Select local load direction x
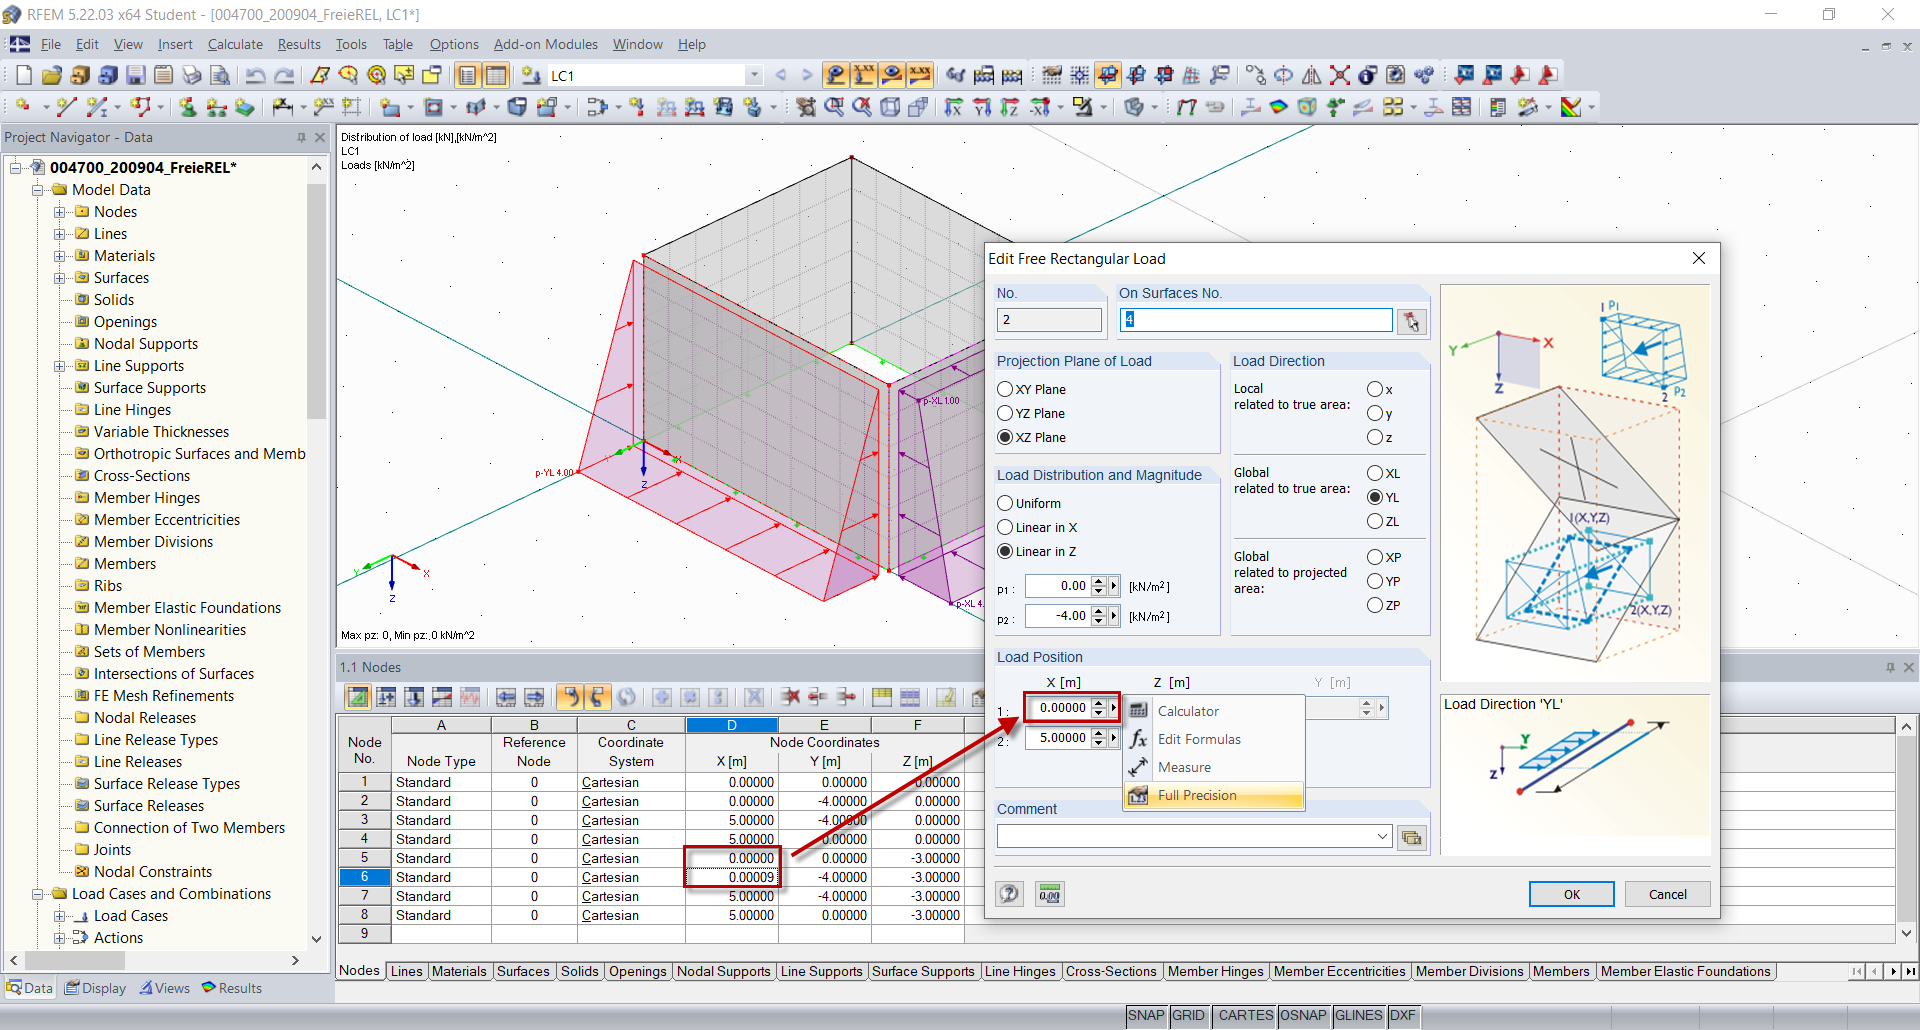Viewport: 1920px width, 1030px height. [1376, 389]
